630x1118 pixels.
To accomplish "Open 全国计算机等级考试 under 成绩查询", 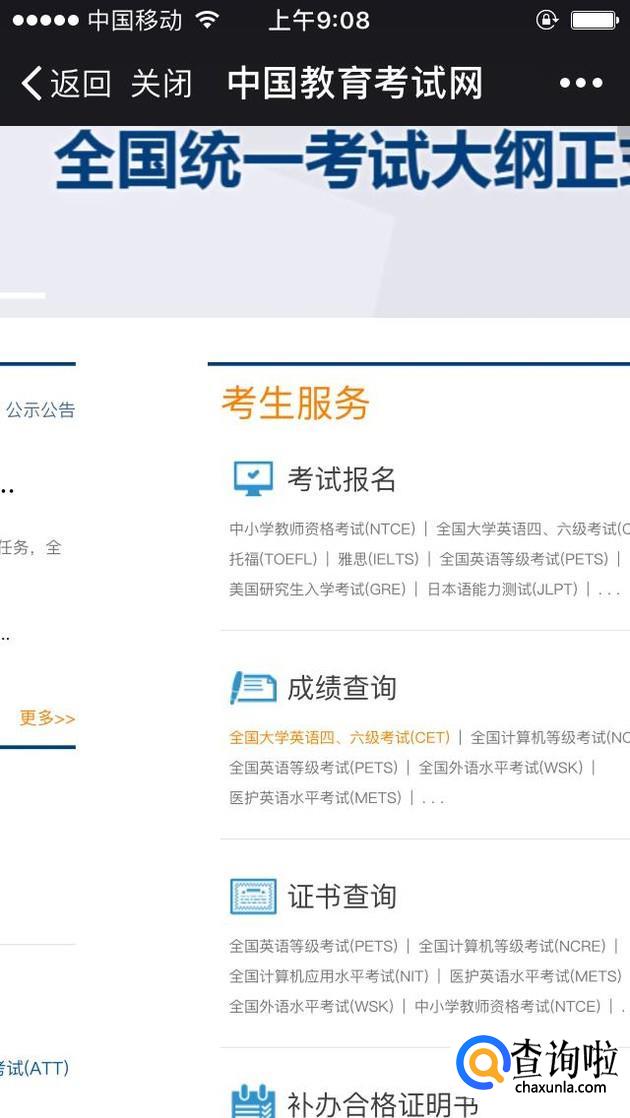I will click(549, 737).
